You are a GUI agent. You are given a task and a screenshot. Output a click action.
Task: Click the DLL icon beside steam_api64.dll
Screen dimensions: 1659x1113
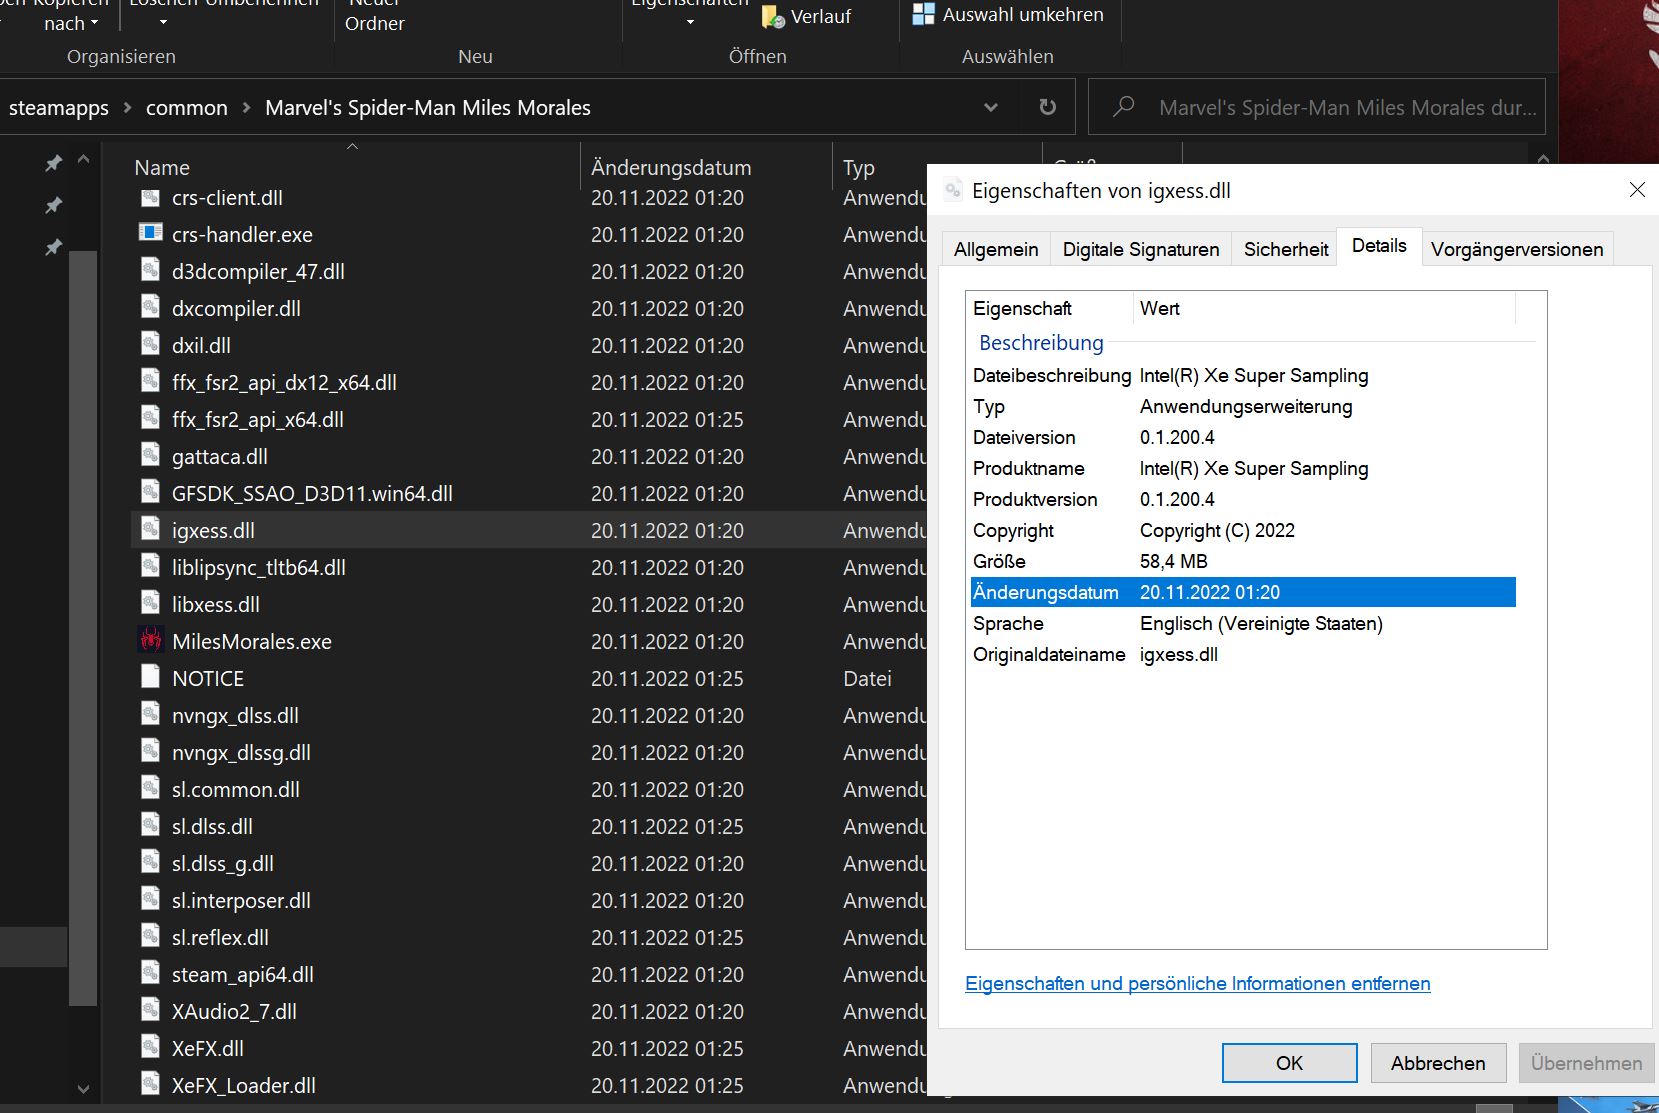150,973
